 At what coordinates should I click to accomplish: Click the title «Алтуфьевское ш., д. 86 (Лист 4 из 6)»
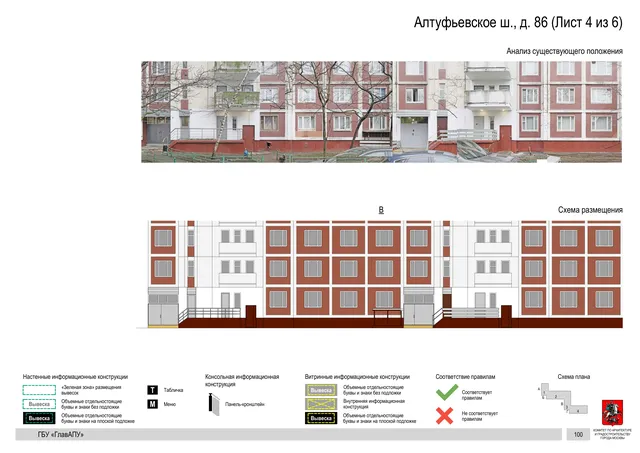518,22
